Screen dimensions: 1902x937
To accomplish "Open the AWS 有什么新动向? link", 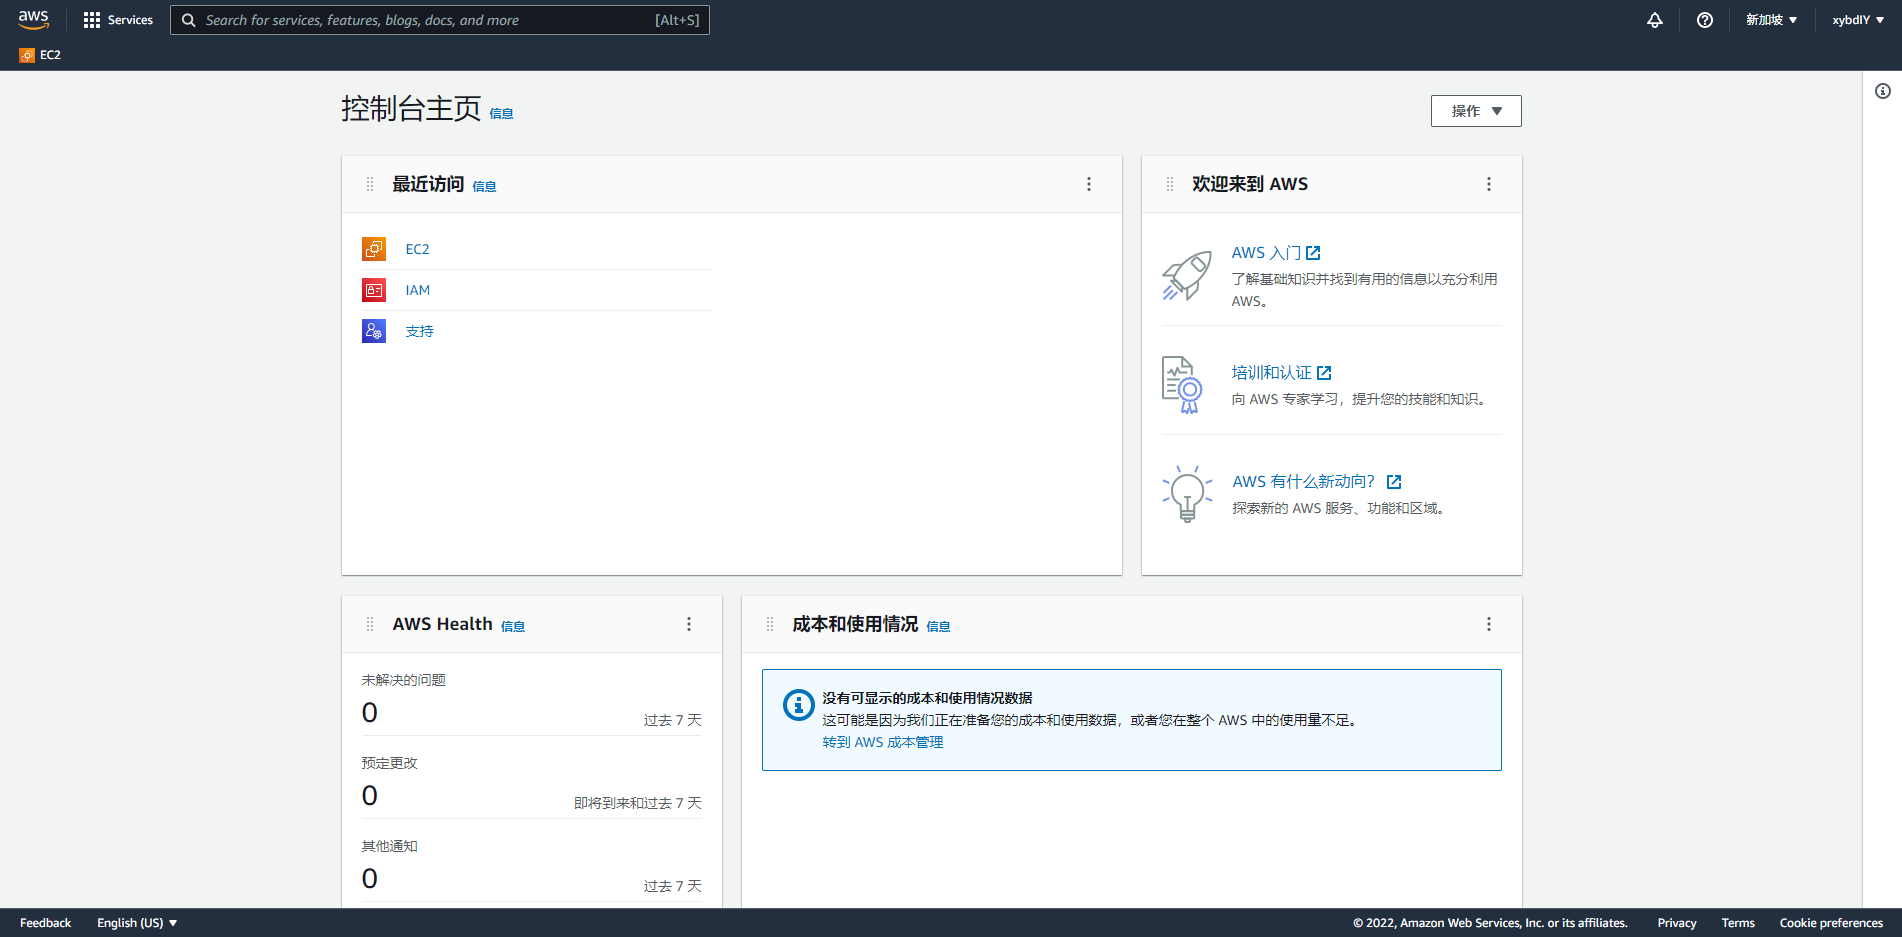I will click(x=1316, y=482).
